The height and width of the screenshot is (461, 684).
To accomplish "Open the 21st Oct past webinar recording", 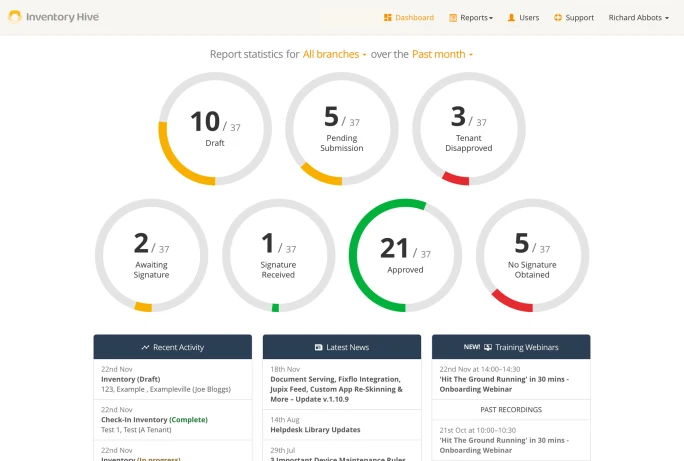I will pos(511,441).
